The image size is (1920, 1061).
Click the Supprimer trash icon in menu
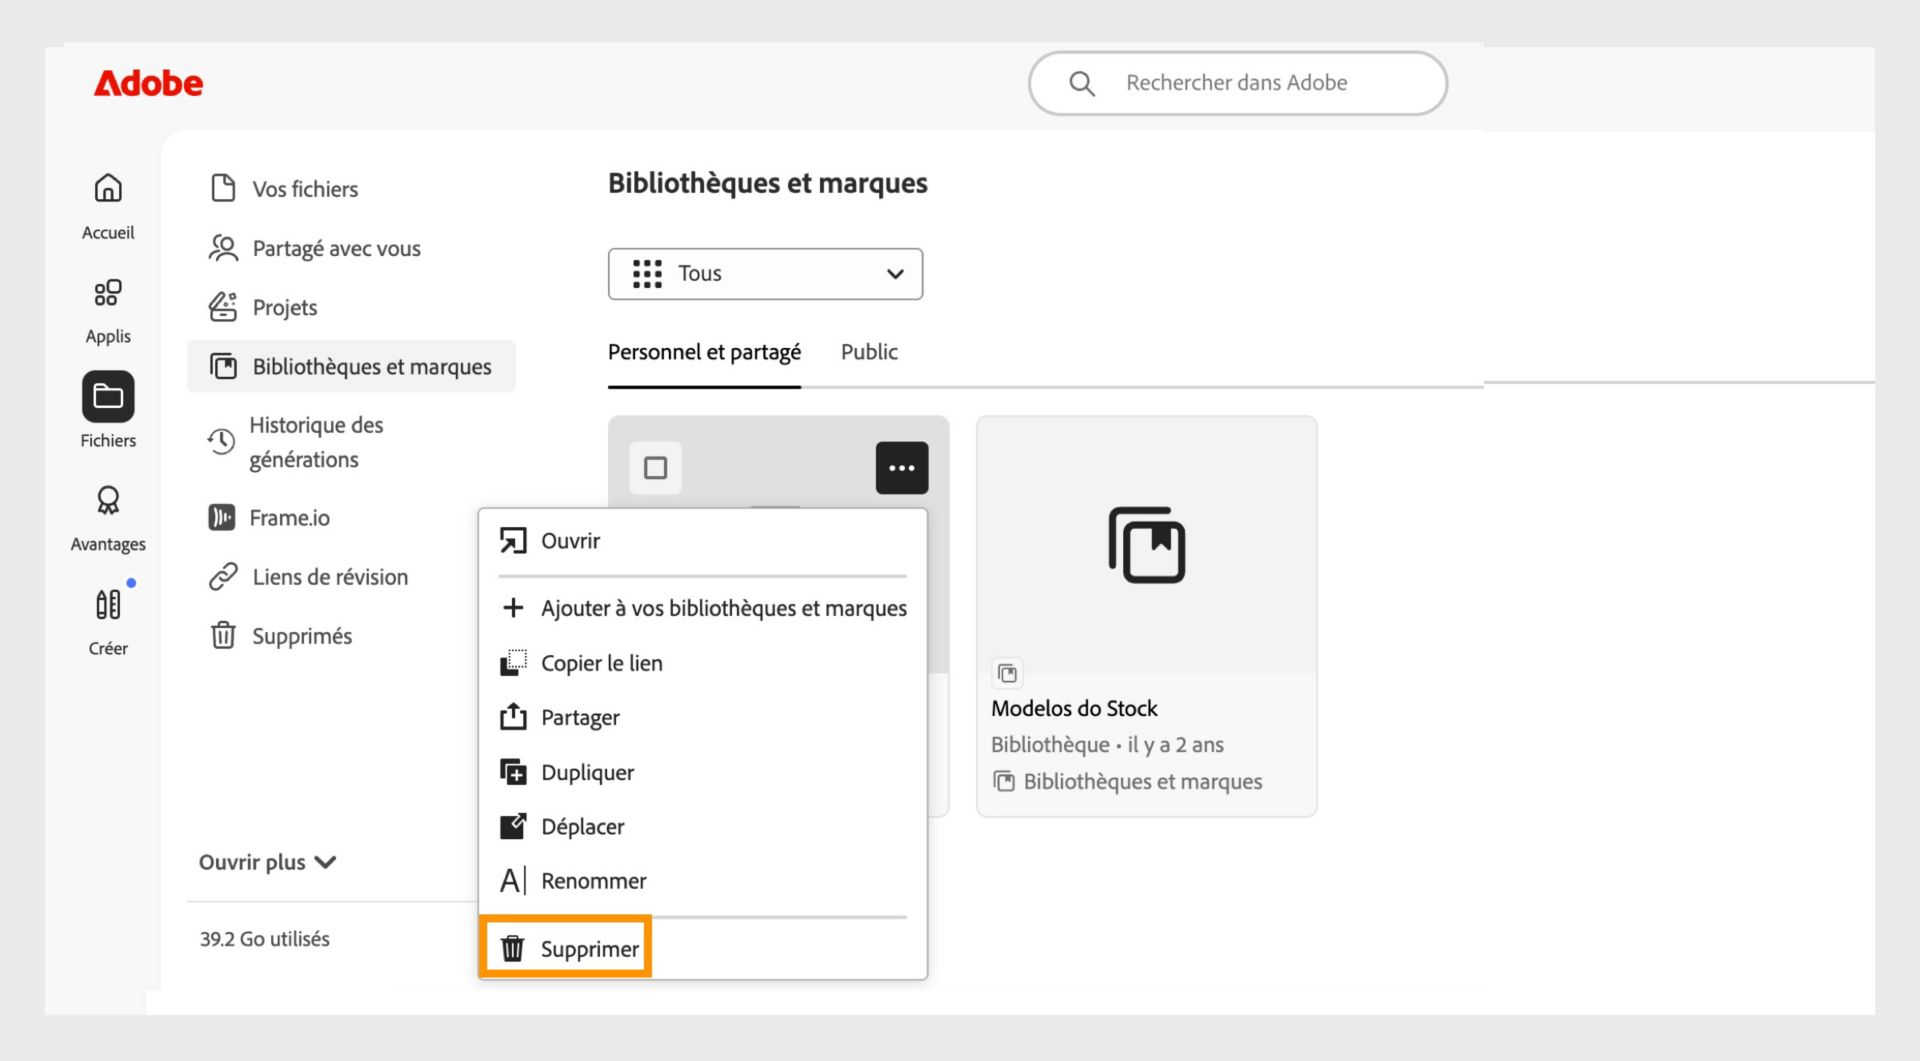(x=512, y=949)
